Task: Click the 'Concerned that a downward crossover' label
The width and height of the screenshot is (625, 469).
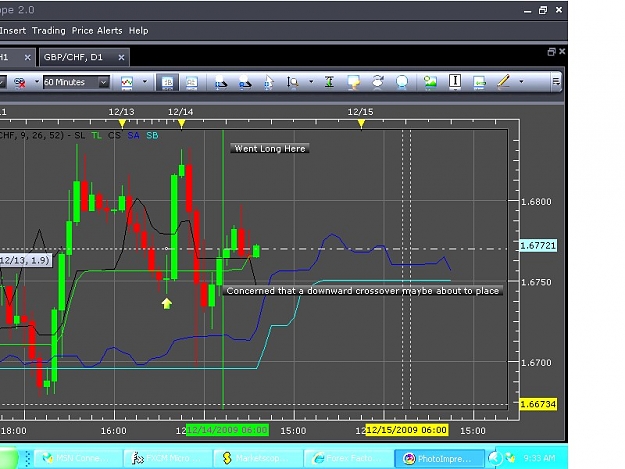Action: pos(362,291)
